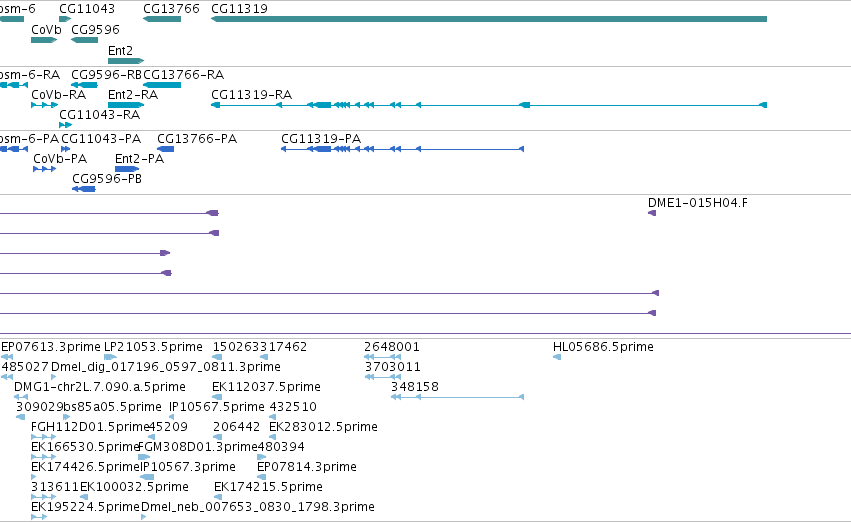
Task: Select the CG11319-PA protein annotation
Action: (402, 149)
